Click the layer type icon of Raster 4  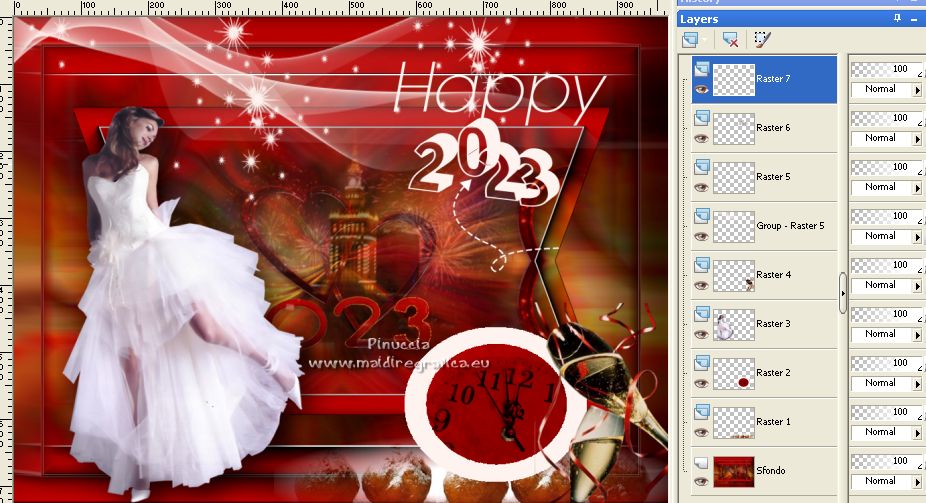tap(702, 266)
